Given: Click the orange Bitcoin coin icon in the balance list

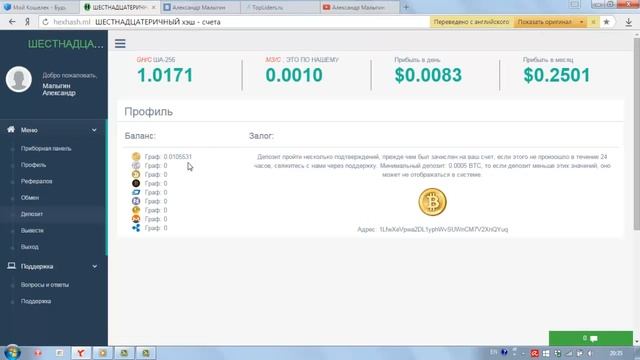Looking at the screenshot, I should 136,156.
